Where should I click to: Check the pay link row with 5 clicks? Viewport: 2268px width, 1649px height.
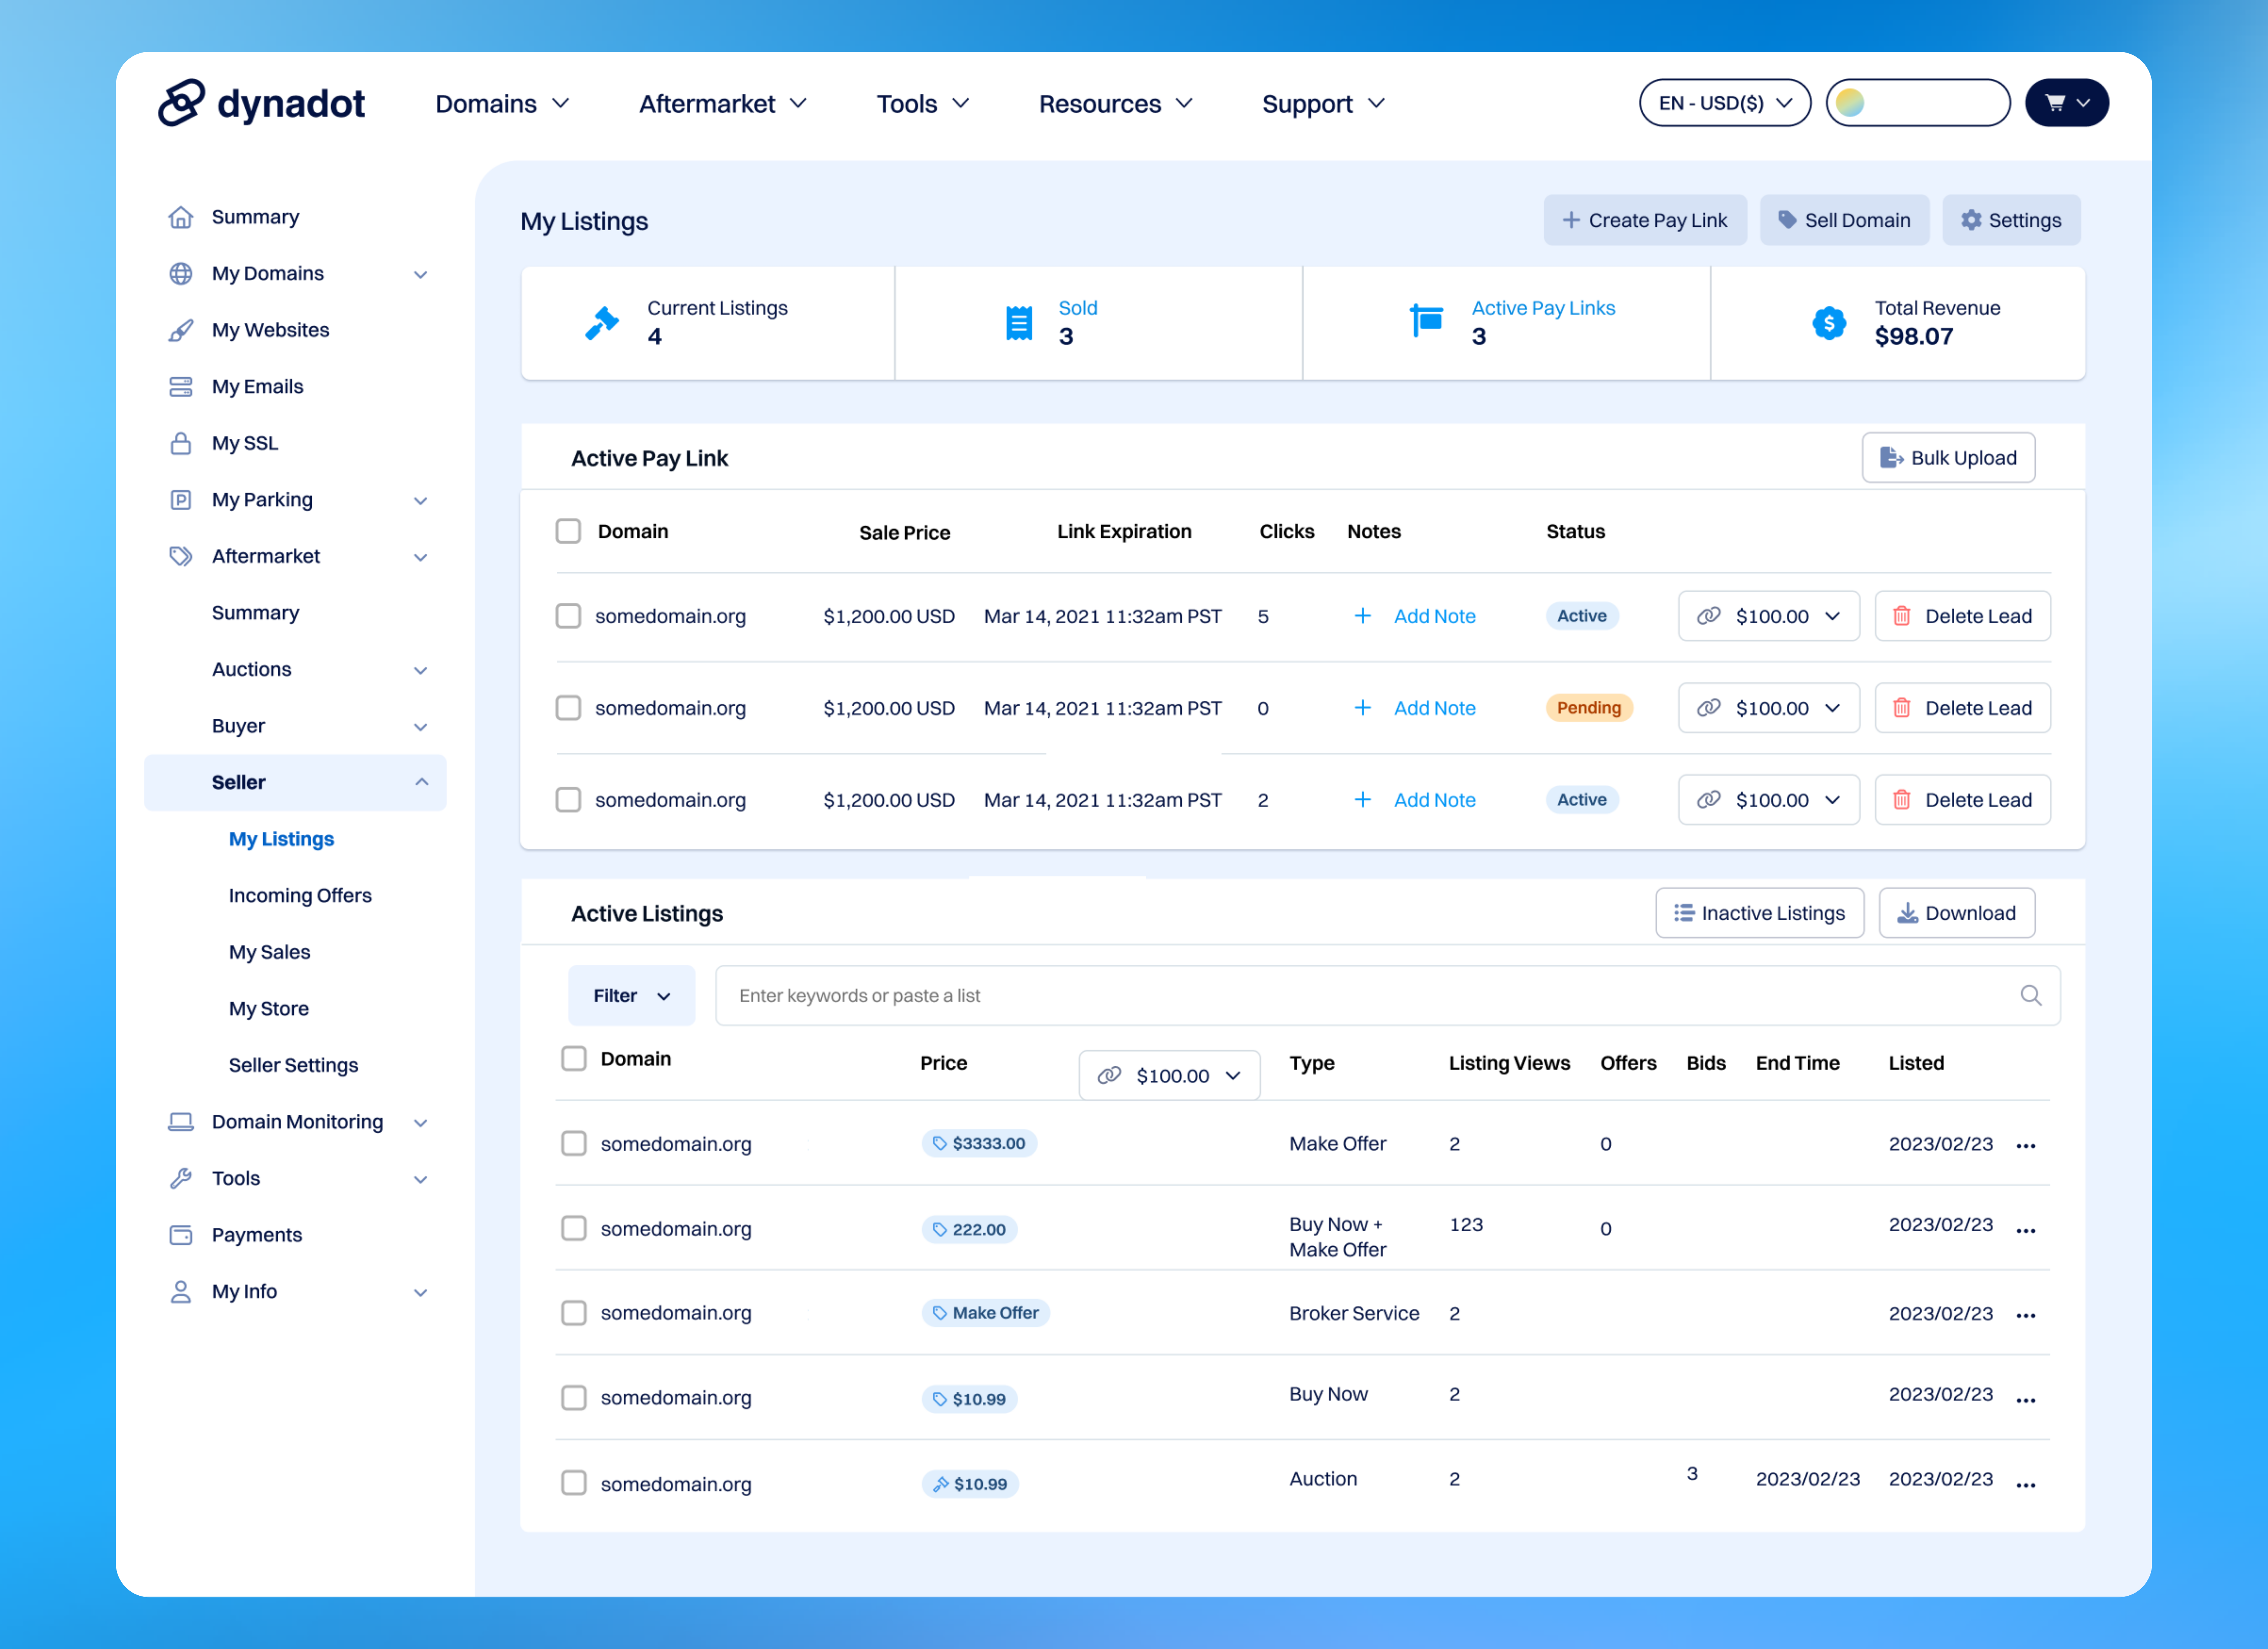(x=568, y=616)
